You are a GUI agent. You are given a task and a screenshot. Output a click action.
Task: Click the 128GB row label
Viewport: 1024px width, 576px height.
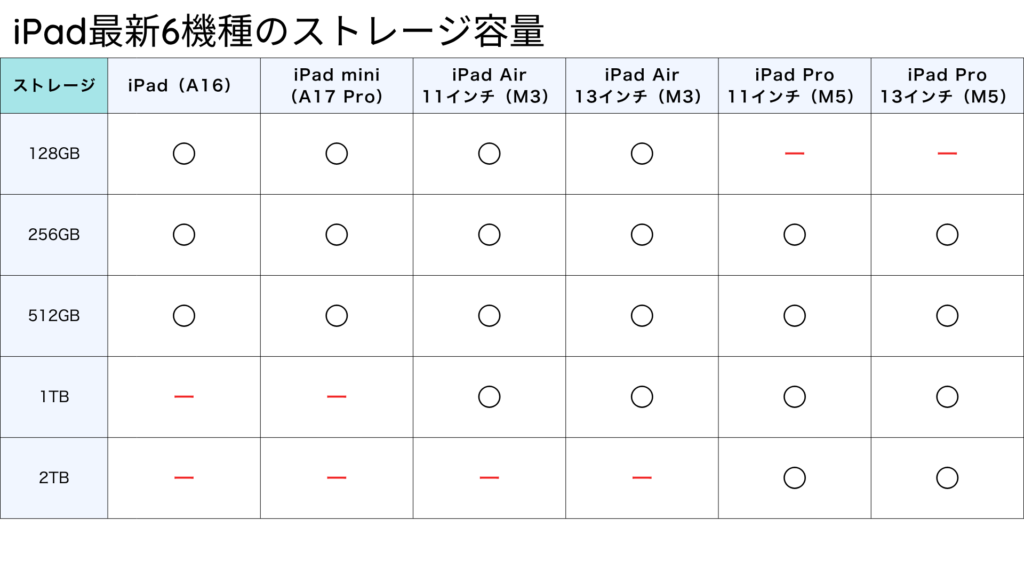tap(54, 154)
